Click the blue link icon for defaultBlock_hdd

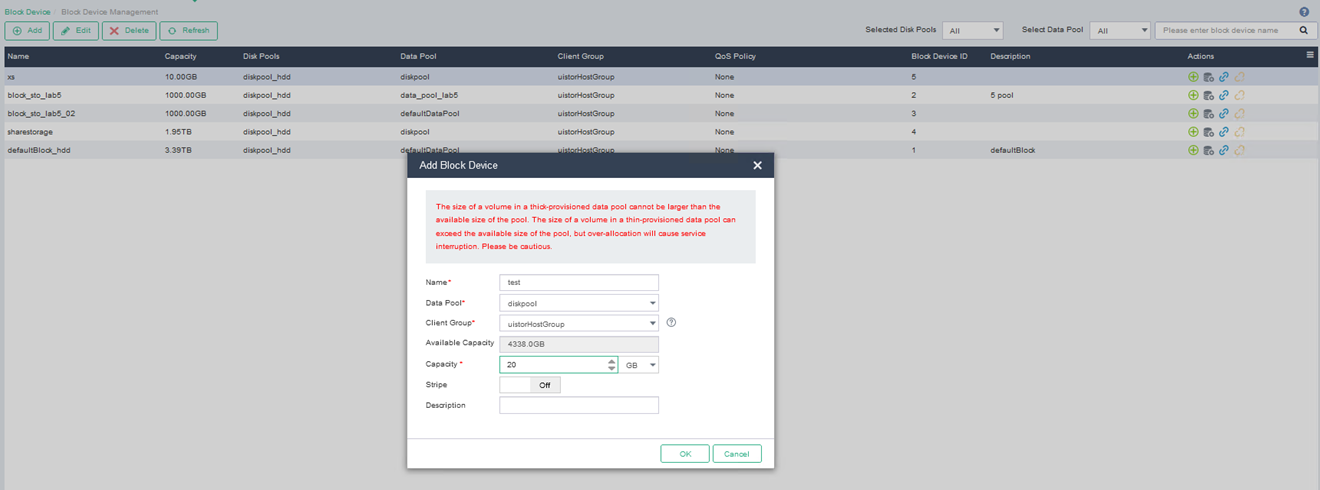pyautogui.click(x=1223, y=150)
